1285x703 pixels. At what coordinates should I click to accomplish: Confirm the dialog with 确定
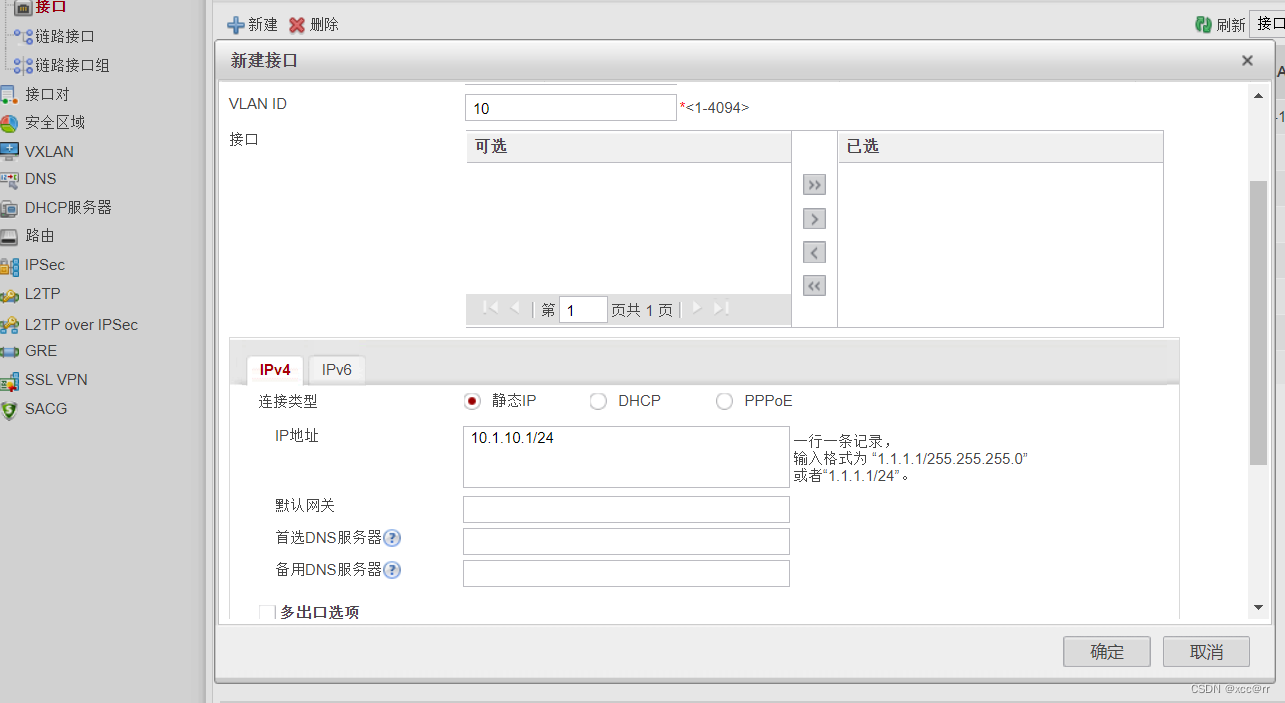[1107, 652]
